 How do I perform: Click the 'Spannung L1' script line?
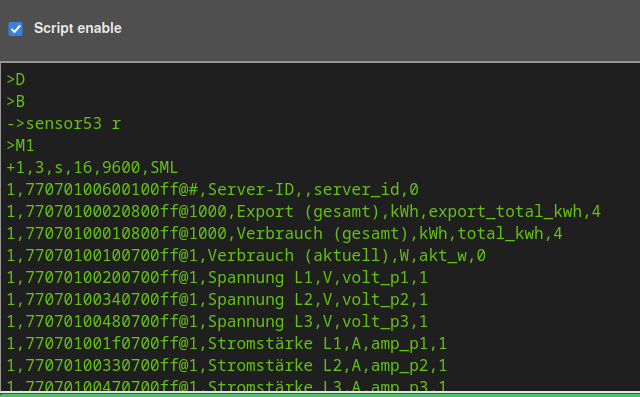(217, 278)
